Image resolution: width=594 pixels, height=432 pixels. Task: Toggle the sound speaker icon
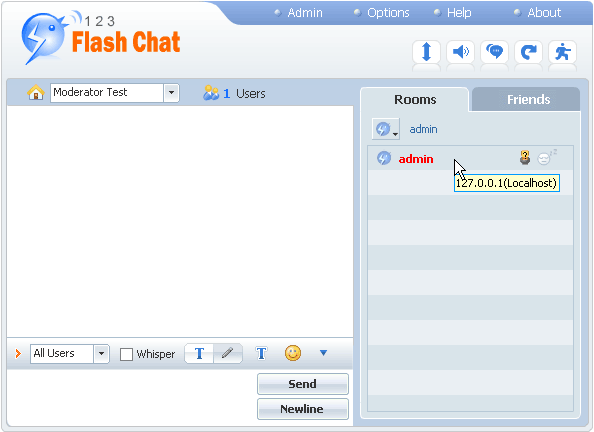461,52
